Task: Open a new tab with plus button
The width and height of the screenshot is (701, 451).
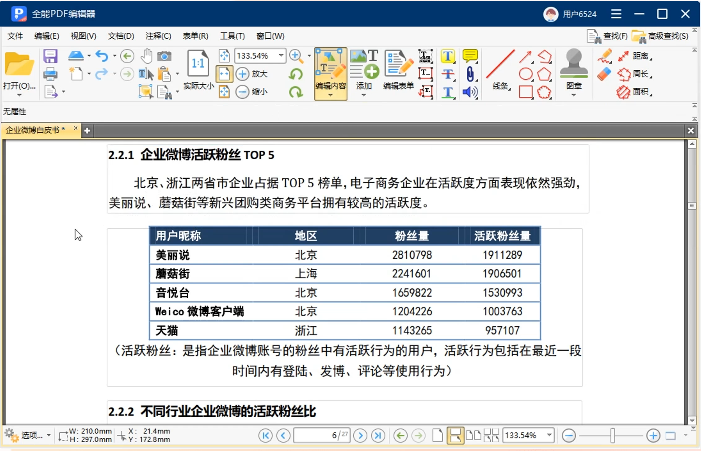Action: tap(87, 131)
